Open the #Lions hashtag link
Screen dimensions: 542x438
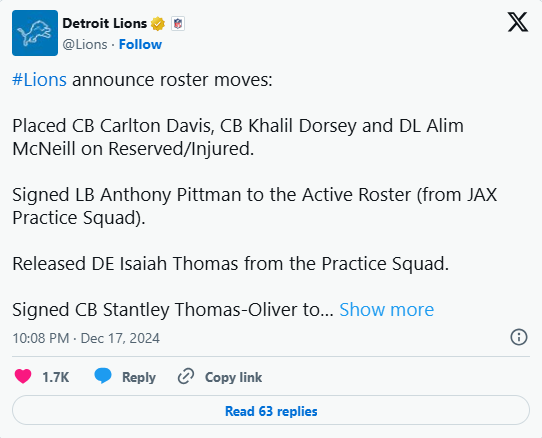(39, 80)
